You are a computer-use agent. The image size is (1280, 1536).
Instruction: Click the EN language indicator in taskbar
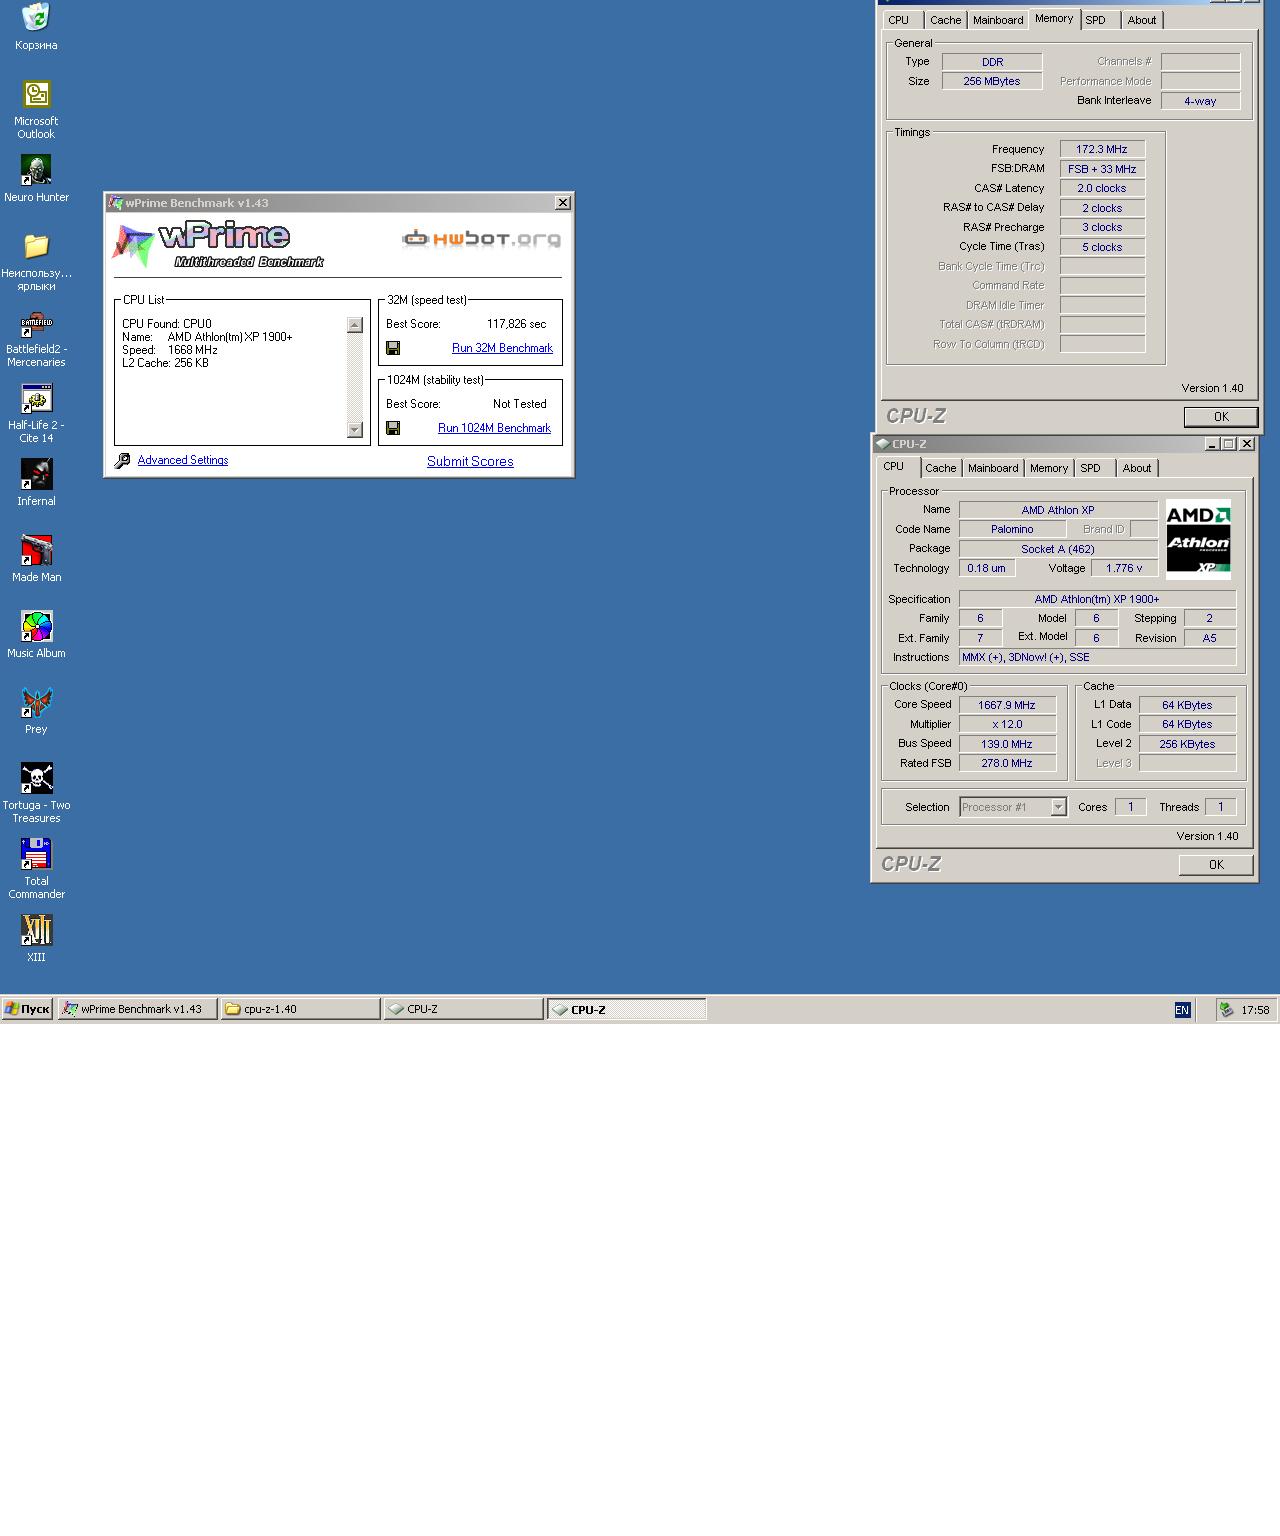[x=1182, y=1010]
